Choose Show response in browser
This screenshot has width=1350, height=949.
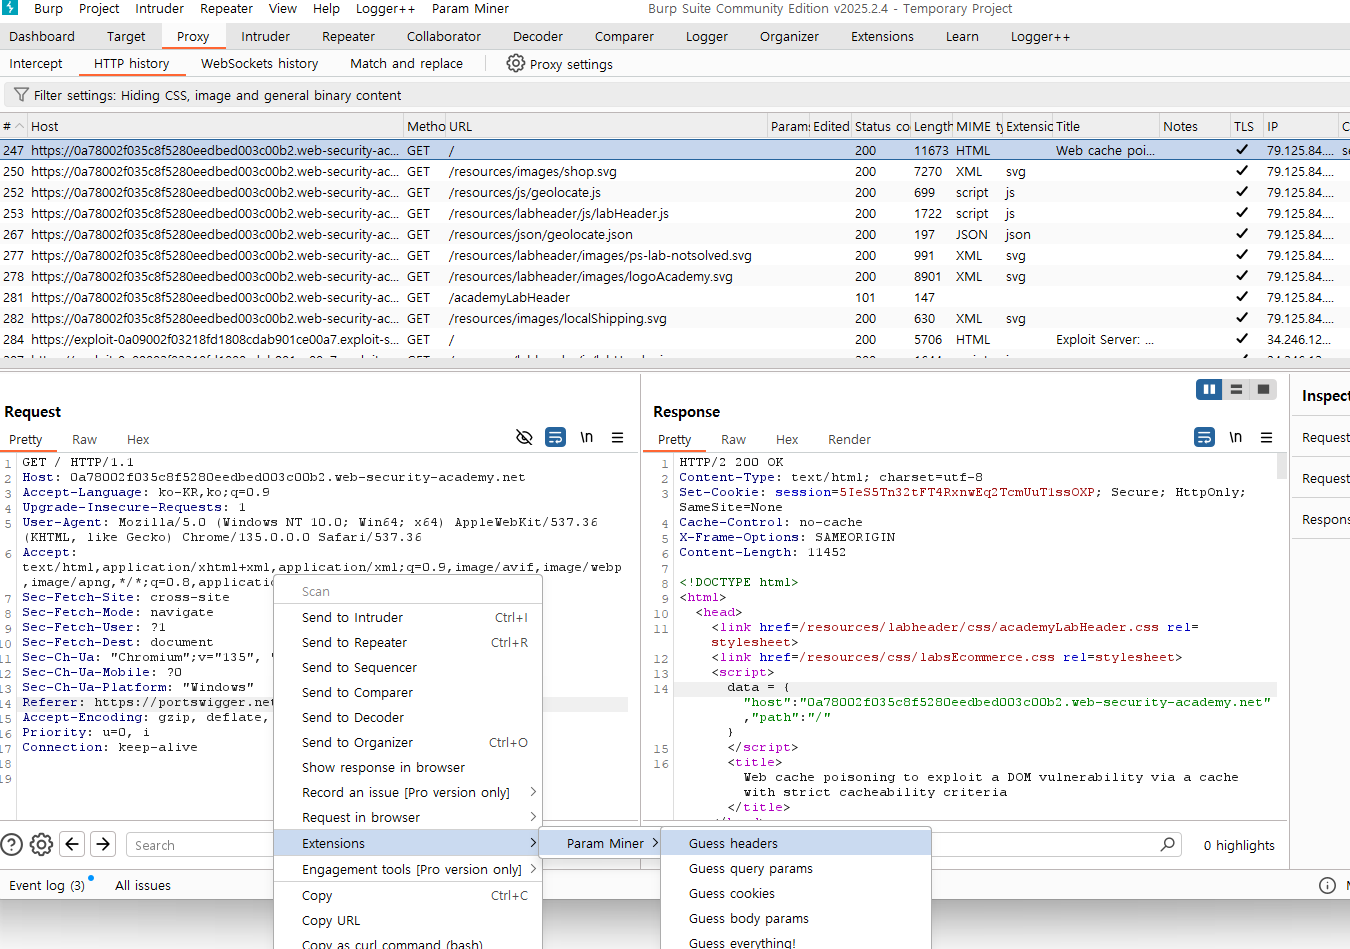409,767
